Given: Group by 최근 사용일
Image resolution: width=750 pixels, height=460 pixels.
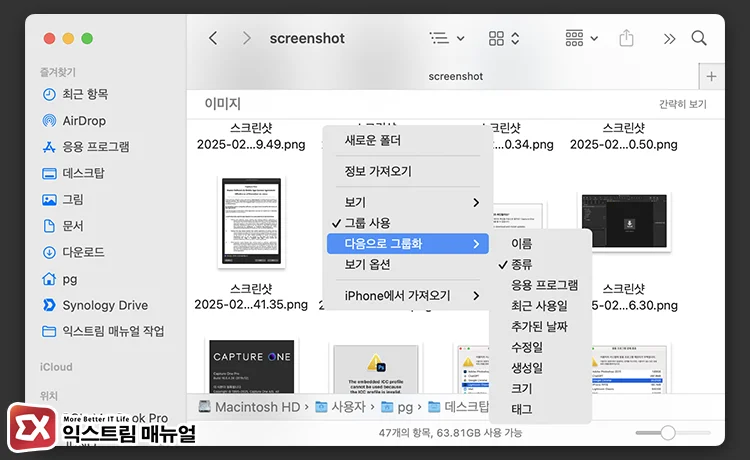Looking at the screenshot, I should pos(540,306).
